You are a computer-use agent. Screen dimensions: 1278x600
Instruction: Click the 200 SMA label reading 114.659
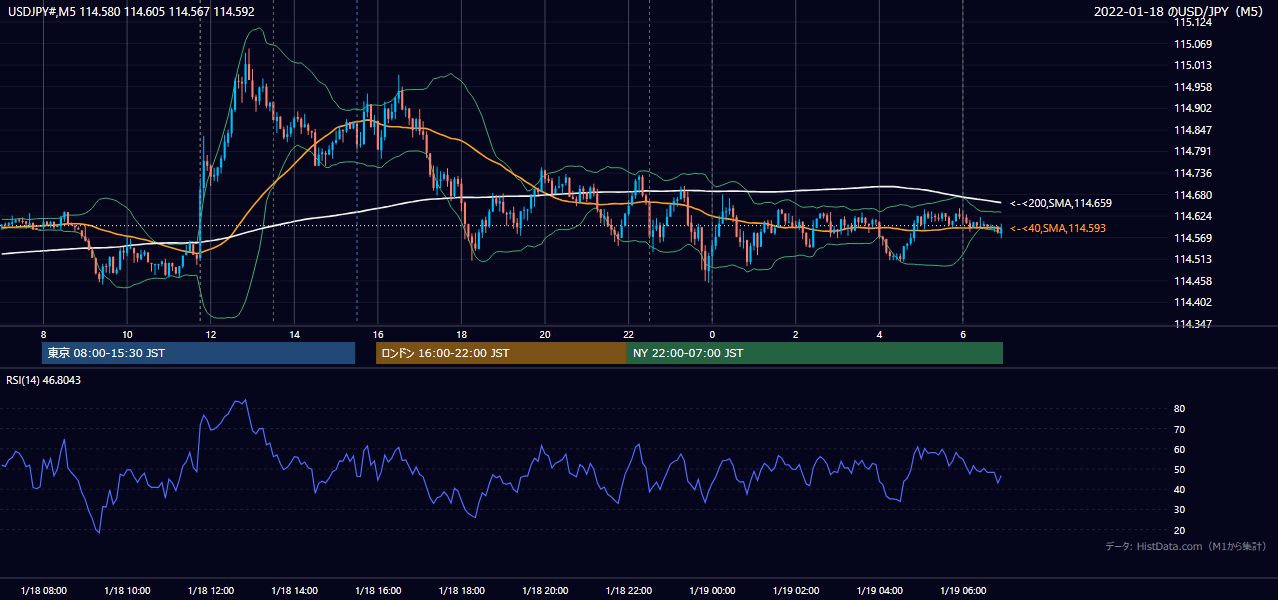(x=1060, y=203)
